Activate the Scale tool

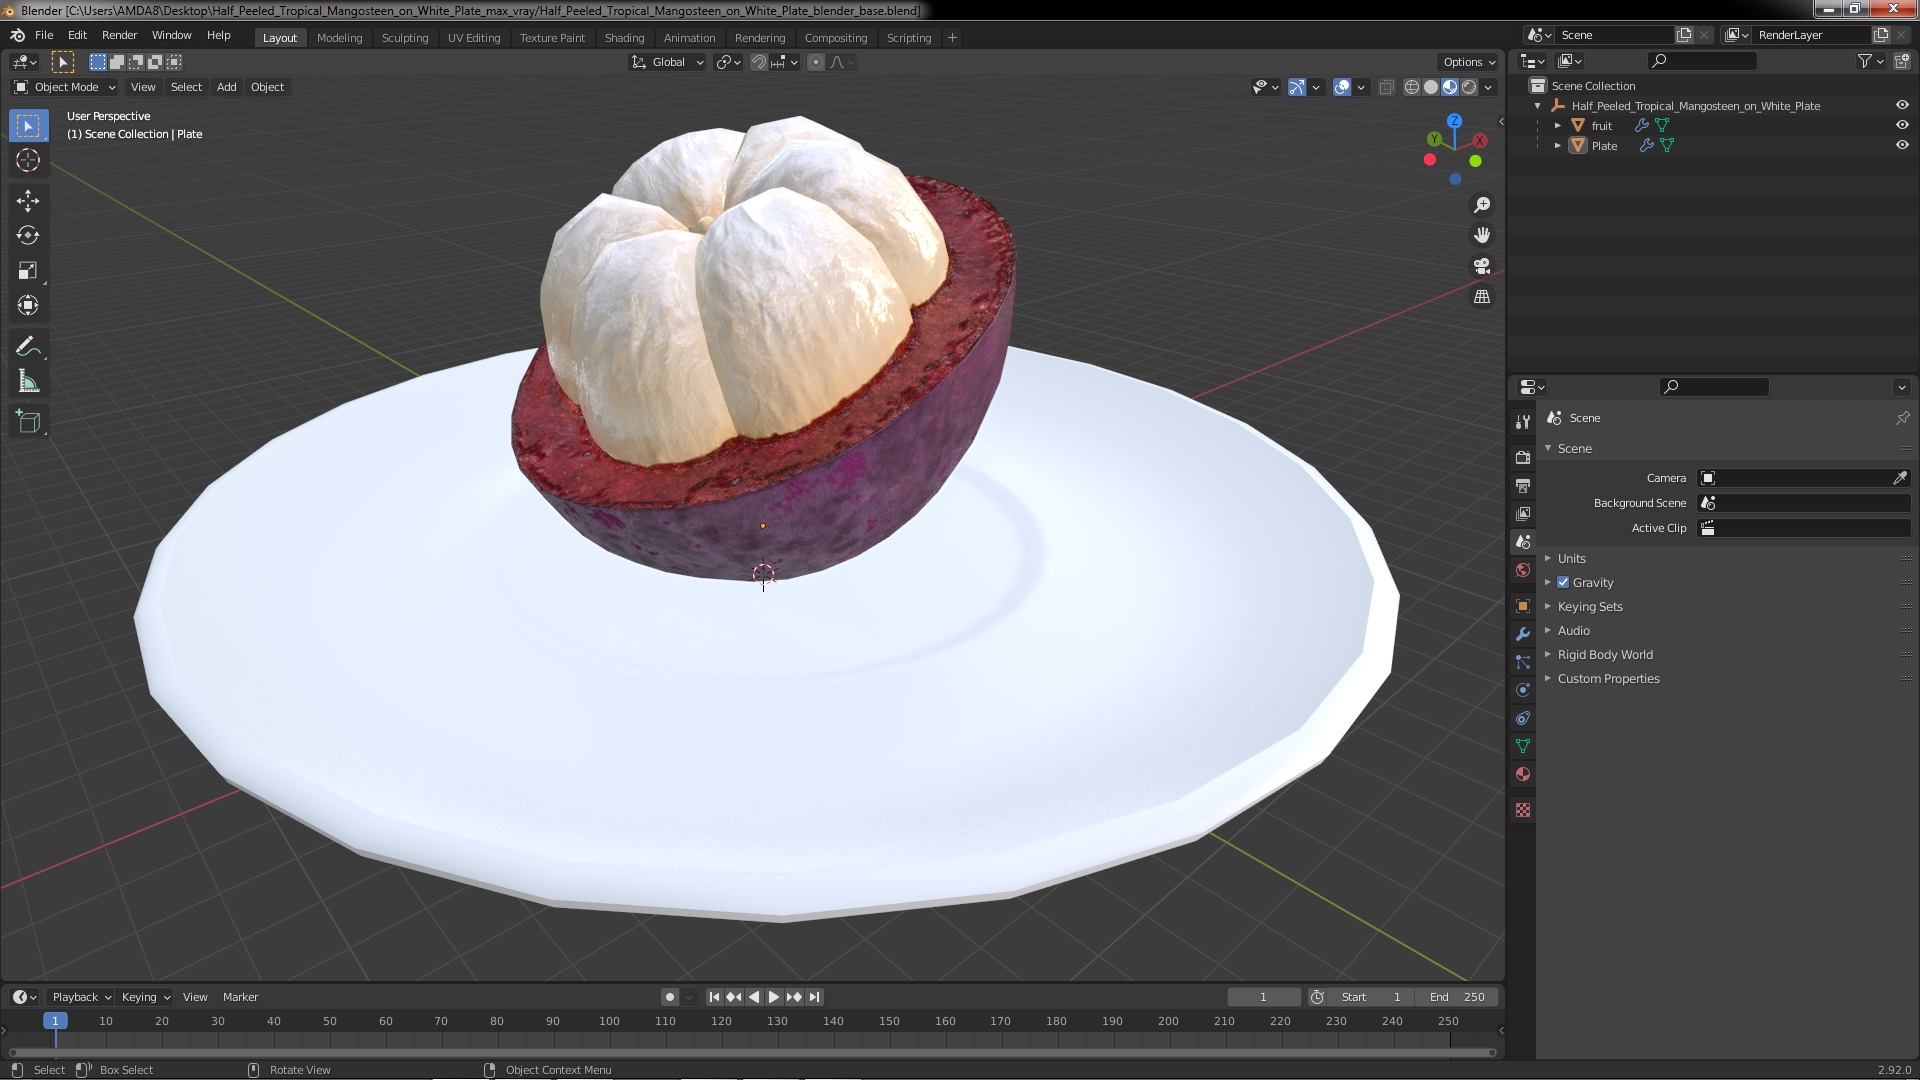point(28,271)
